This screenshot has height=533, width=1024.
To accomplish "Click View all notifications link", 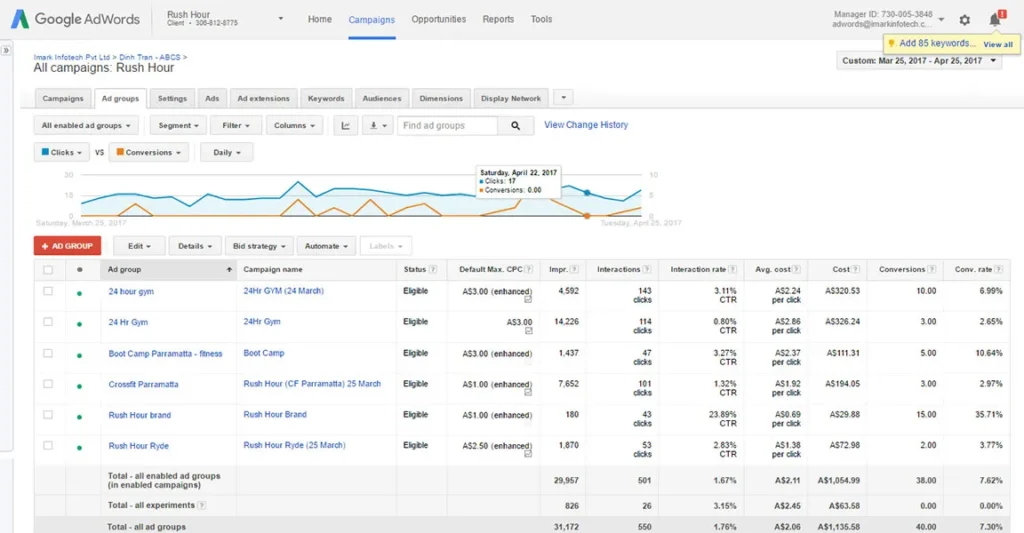I will 998,44.
